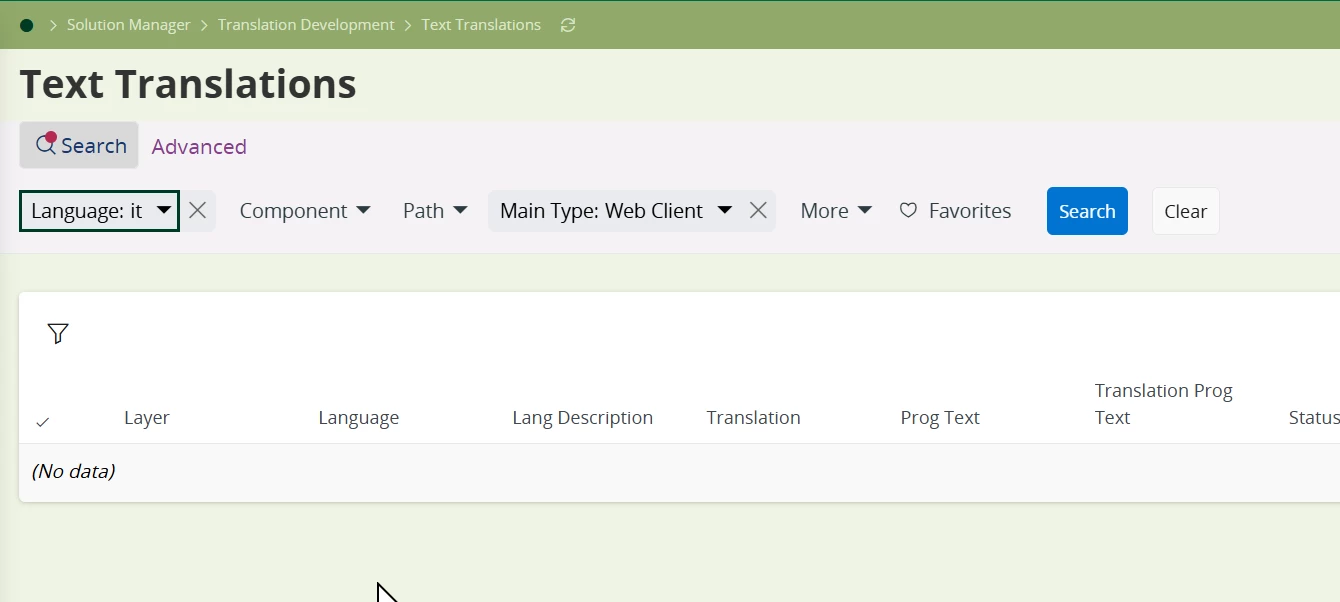1340x602 pixels.
Task: Expand the More filters dropdown
Action: [x=836, y=211]
